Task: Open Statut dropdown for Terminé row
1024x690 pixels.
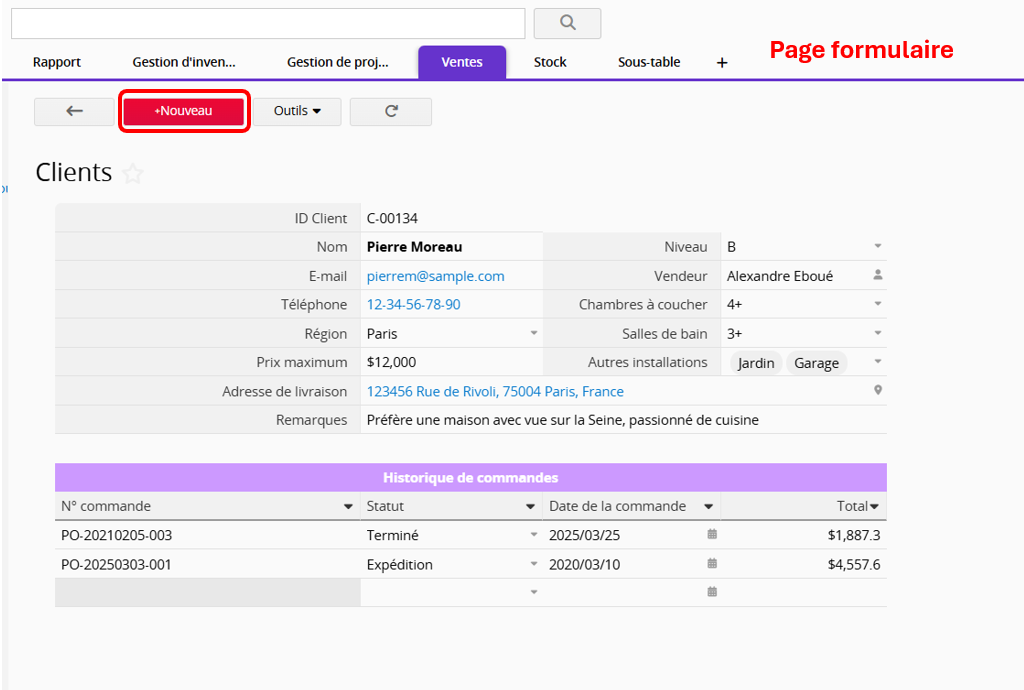Action: 533,535
